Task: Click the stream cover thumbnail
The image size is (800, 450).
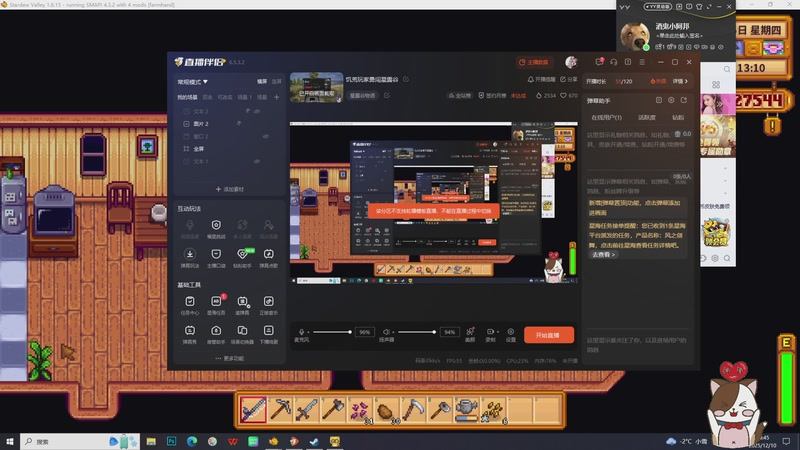Action: 316,87
